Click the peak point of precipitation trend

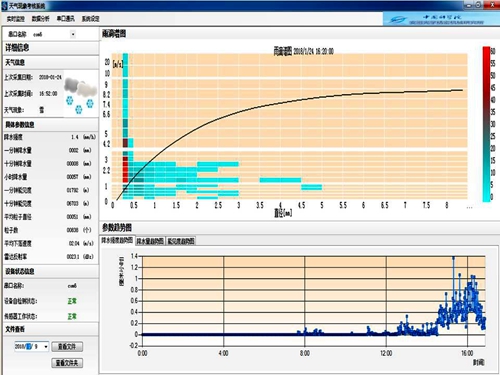(453, 258)
